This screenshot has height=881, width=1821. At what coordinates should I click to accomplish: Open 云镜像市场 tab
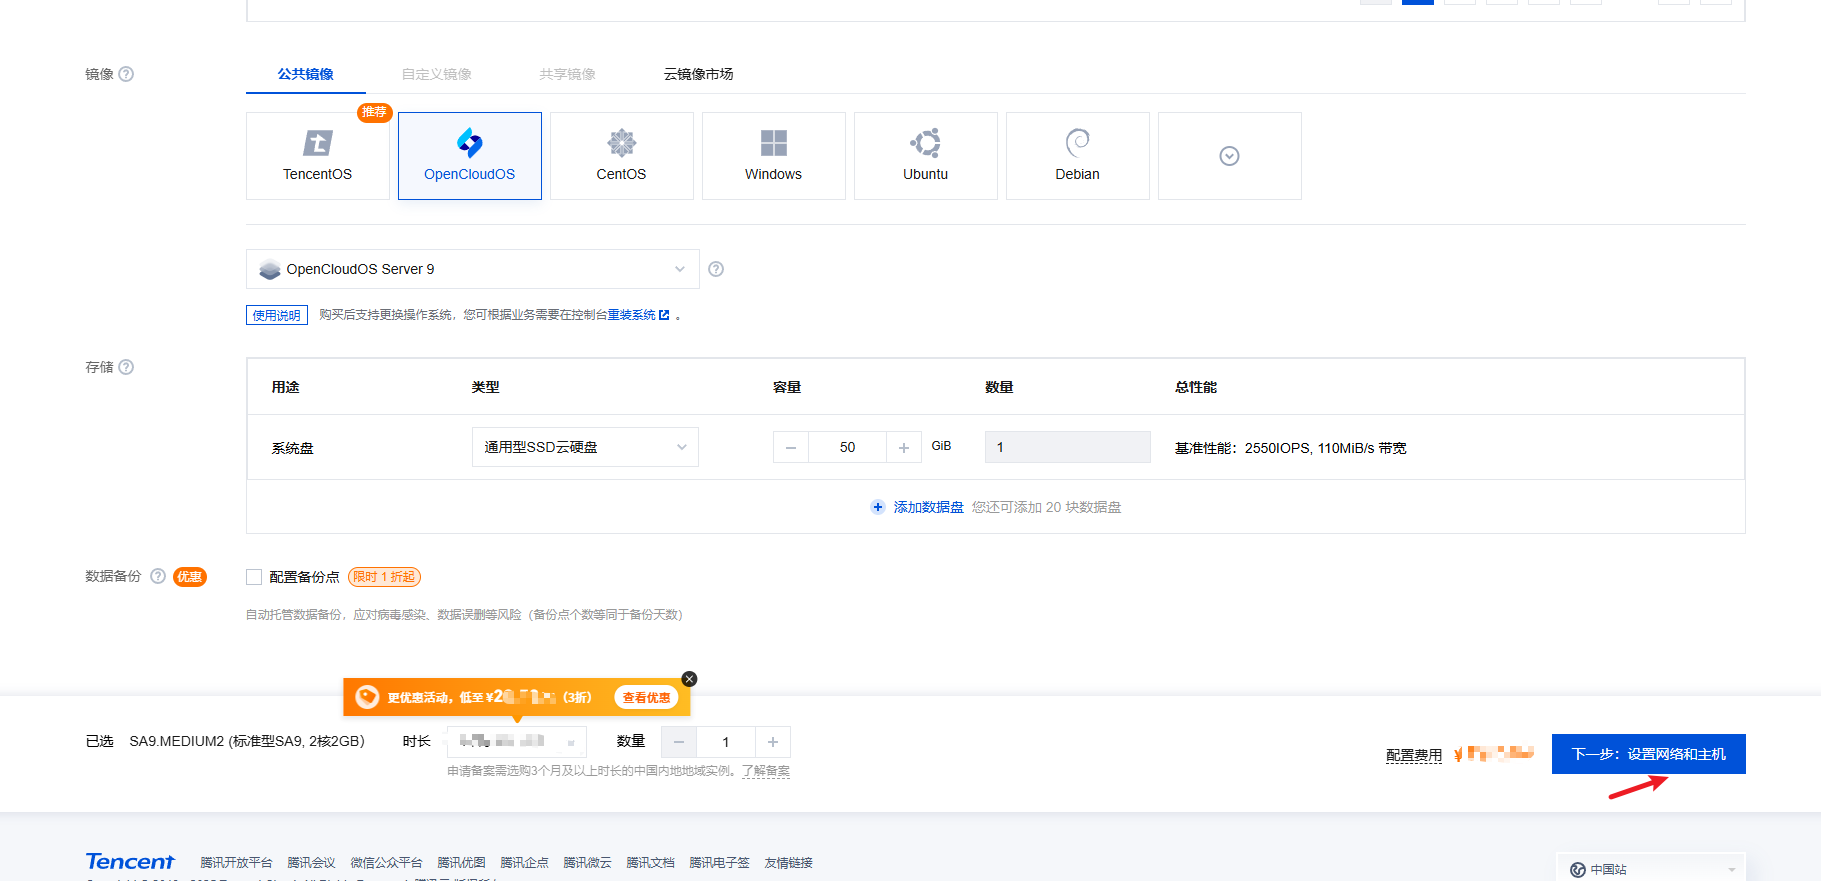(x=699, y=74)
